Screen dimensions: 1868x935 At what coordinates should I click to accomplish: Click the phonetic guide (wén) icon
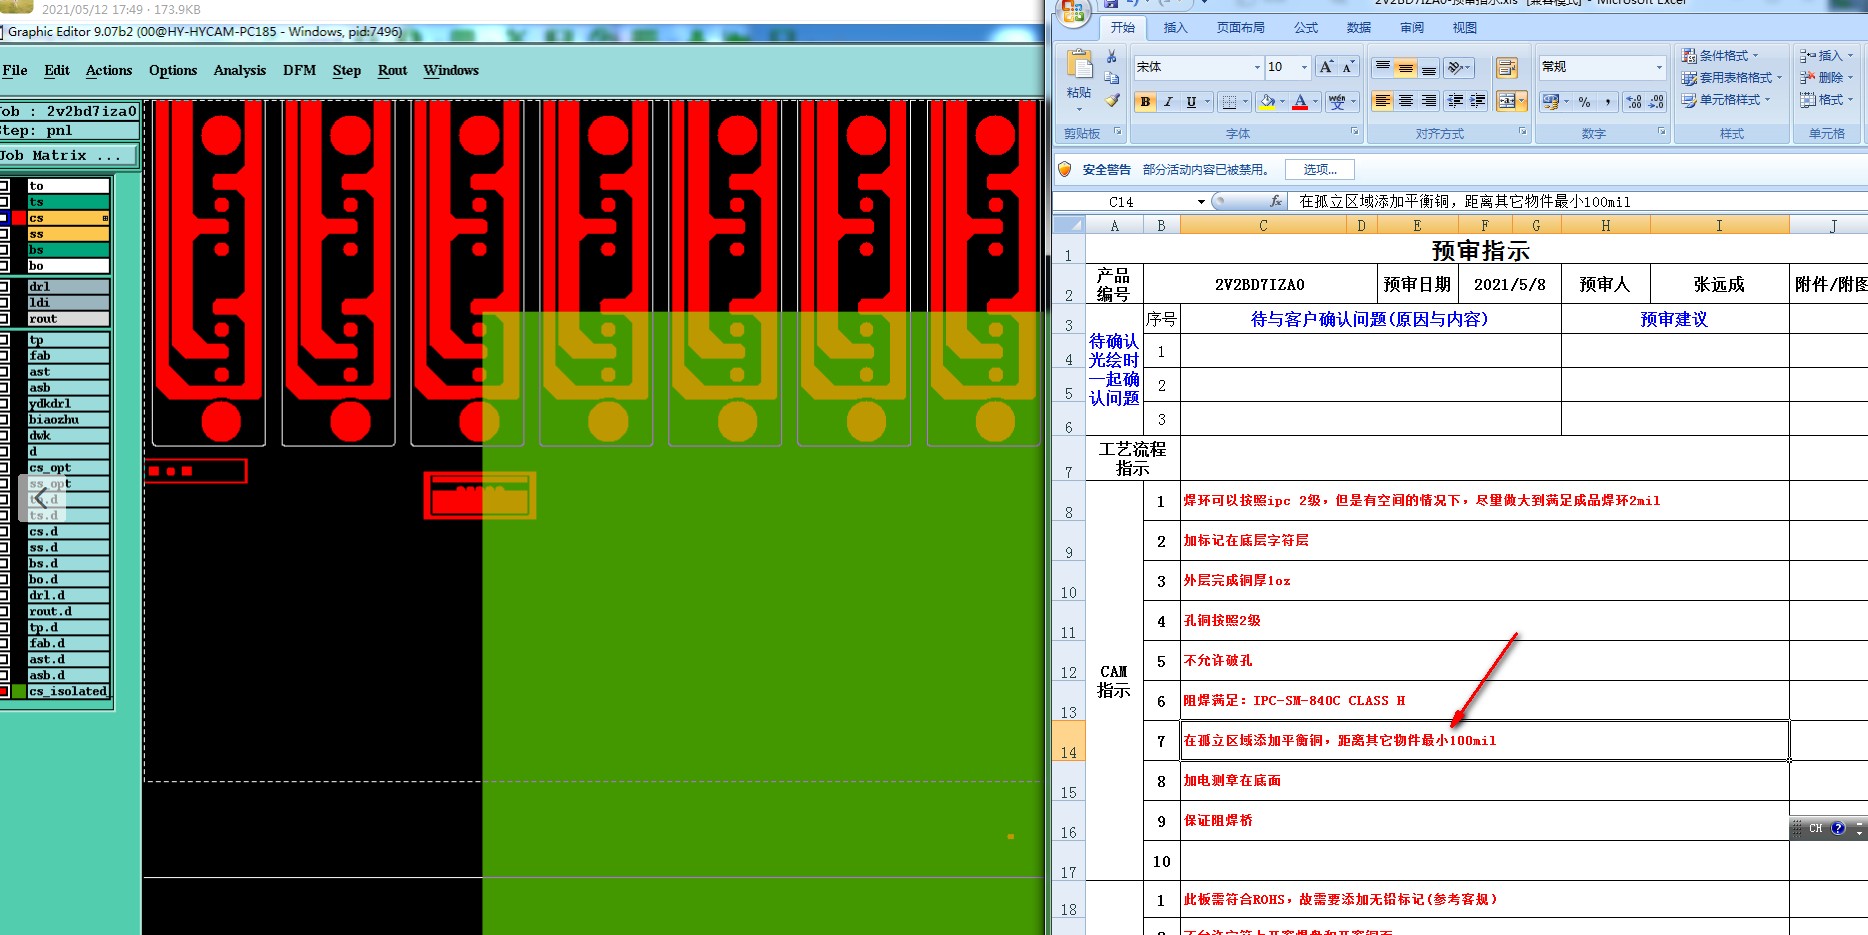tap(1337, 102)
